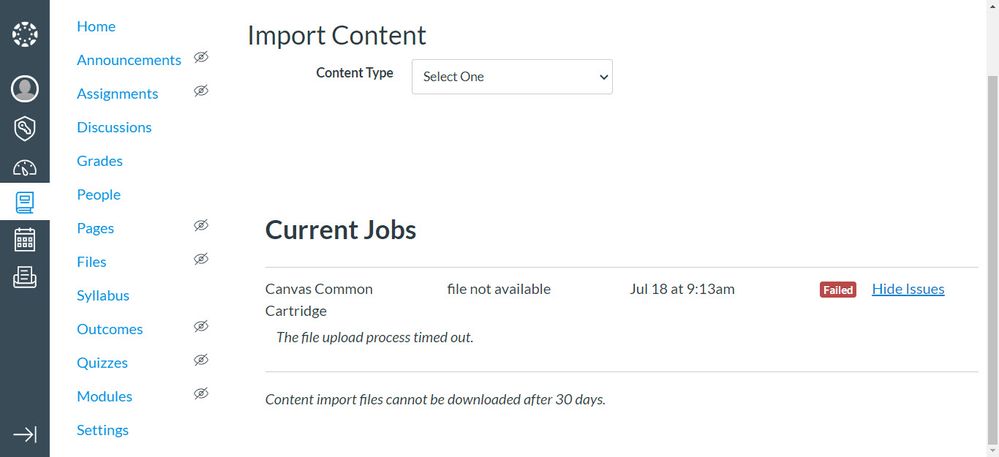Open the Courses book icon
The height and width of the screenshot is (457, 999).
(x=24, y=203)
